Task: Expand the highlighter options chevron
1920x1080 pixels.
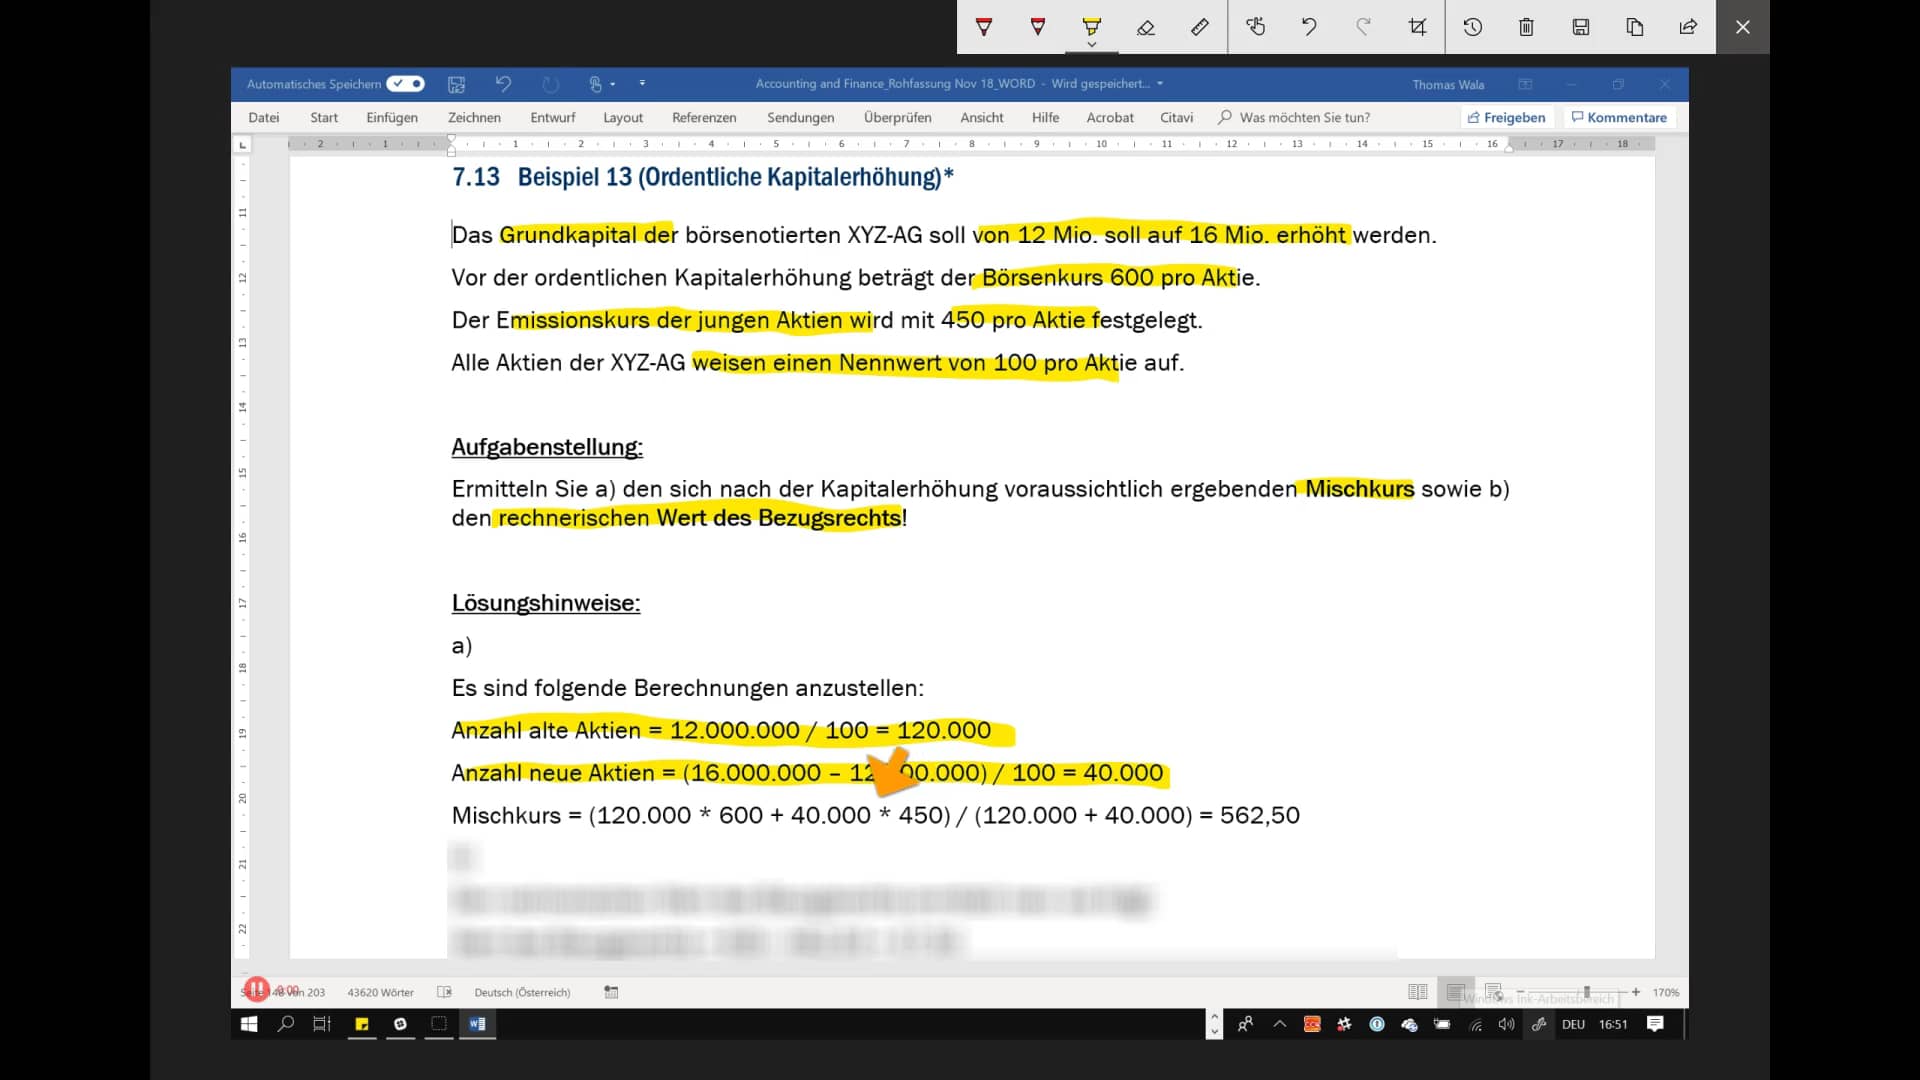Action: (1092, 45)
